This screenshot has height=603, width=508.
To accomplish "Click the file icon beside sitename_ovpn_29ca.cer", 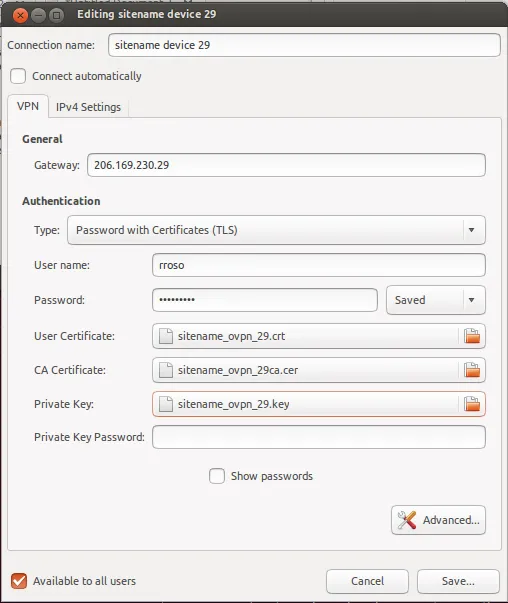I will point(166,370).
